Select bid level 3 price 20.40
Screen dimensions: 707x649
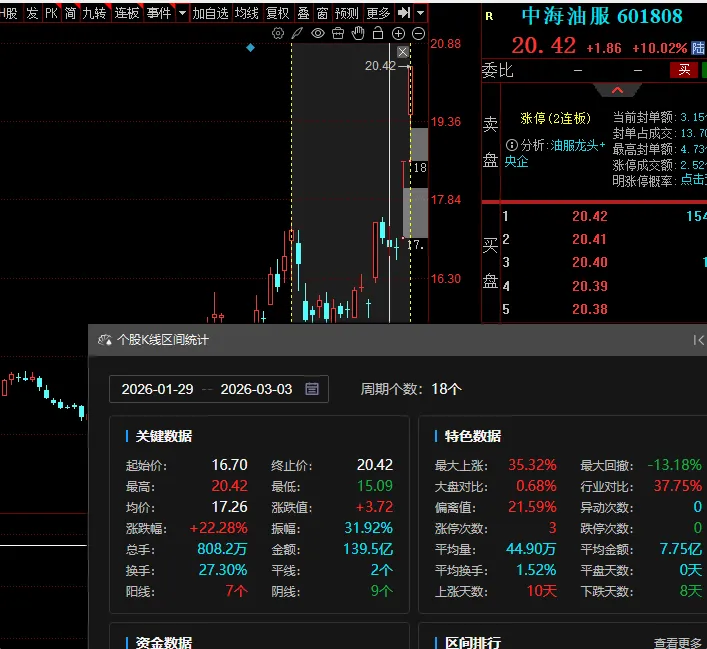coord(590,262)
